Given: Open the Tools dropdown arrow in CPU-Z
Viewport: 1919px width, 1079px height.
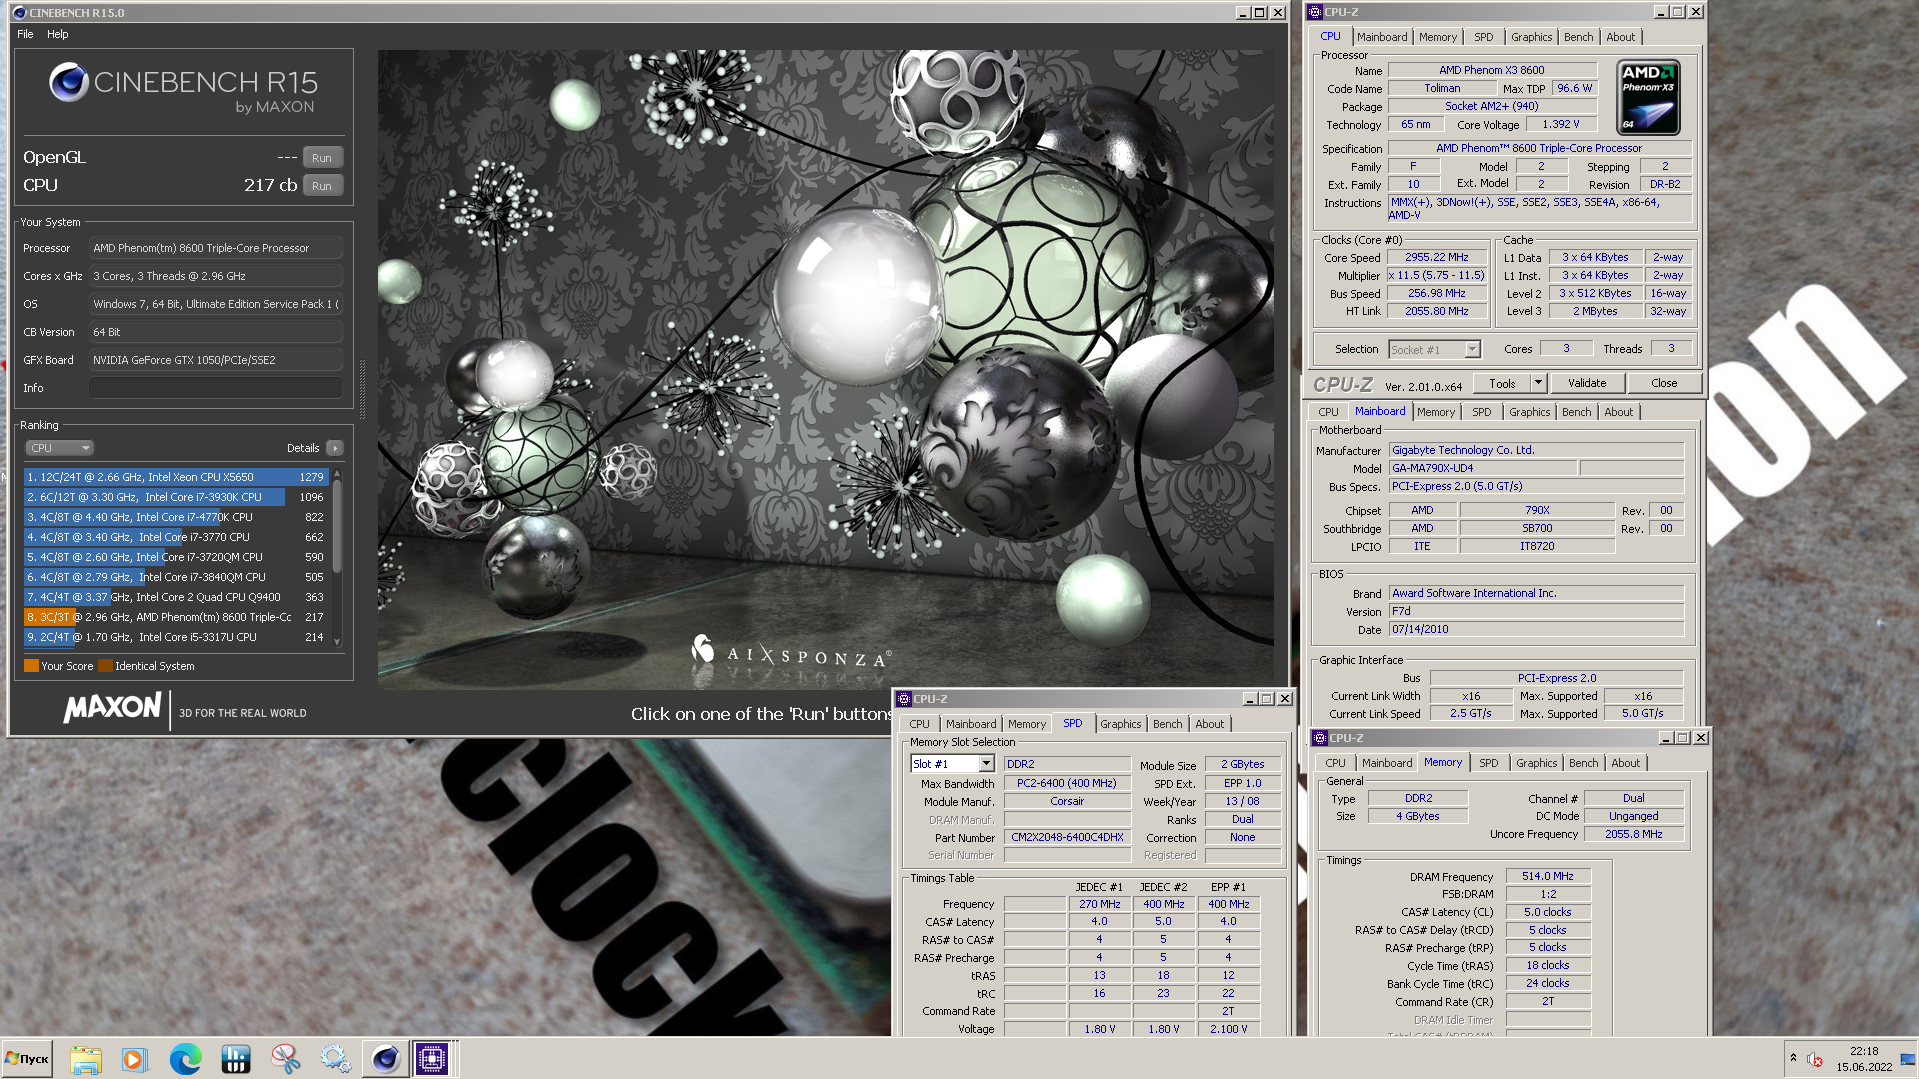Looking at the screenshot, I should 1538,383.
